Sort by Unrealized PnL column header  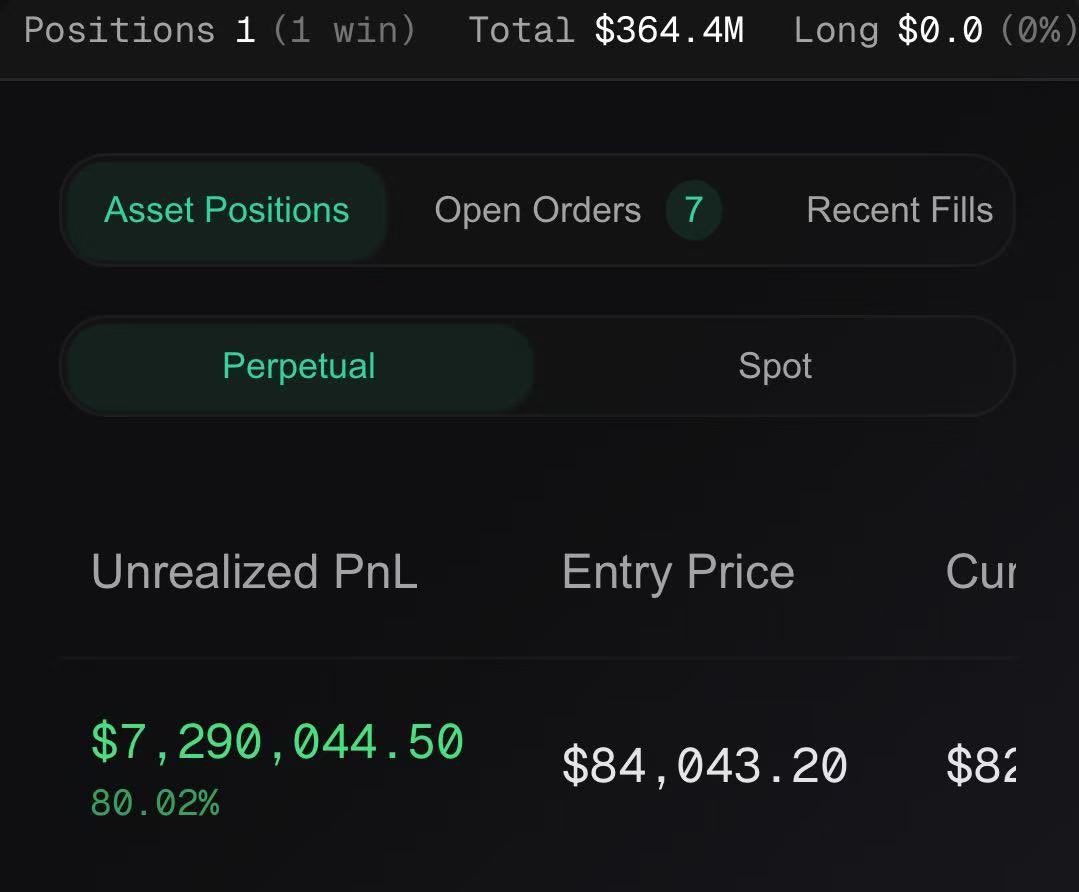click(255, 571)
